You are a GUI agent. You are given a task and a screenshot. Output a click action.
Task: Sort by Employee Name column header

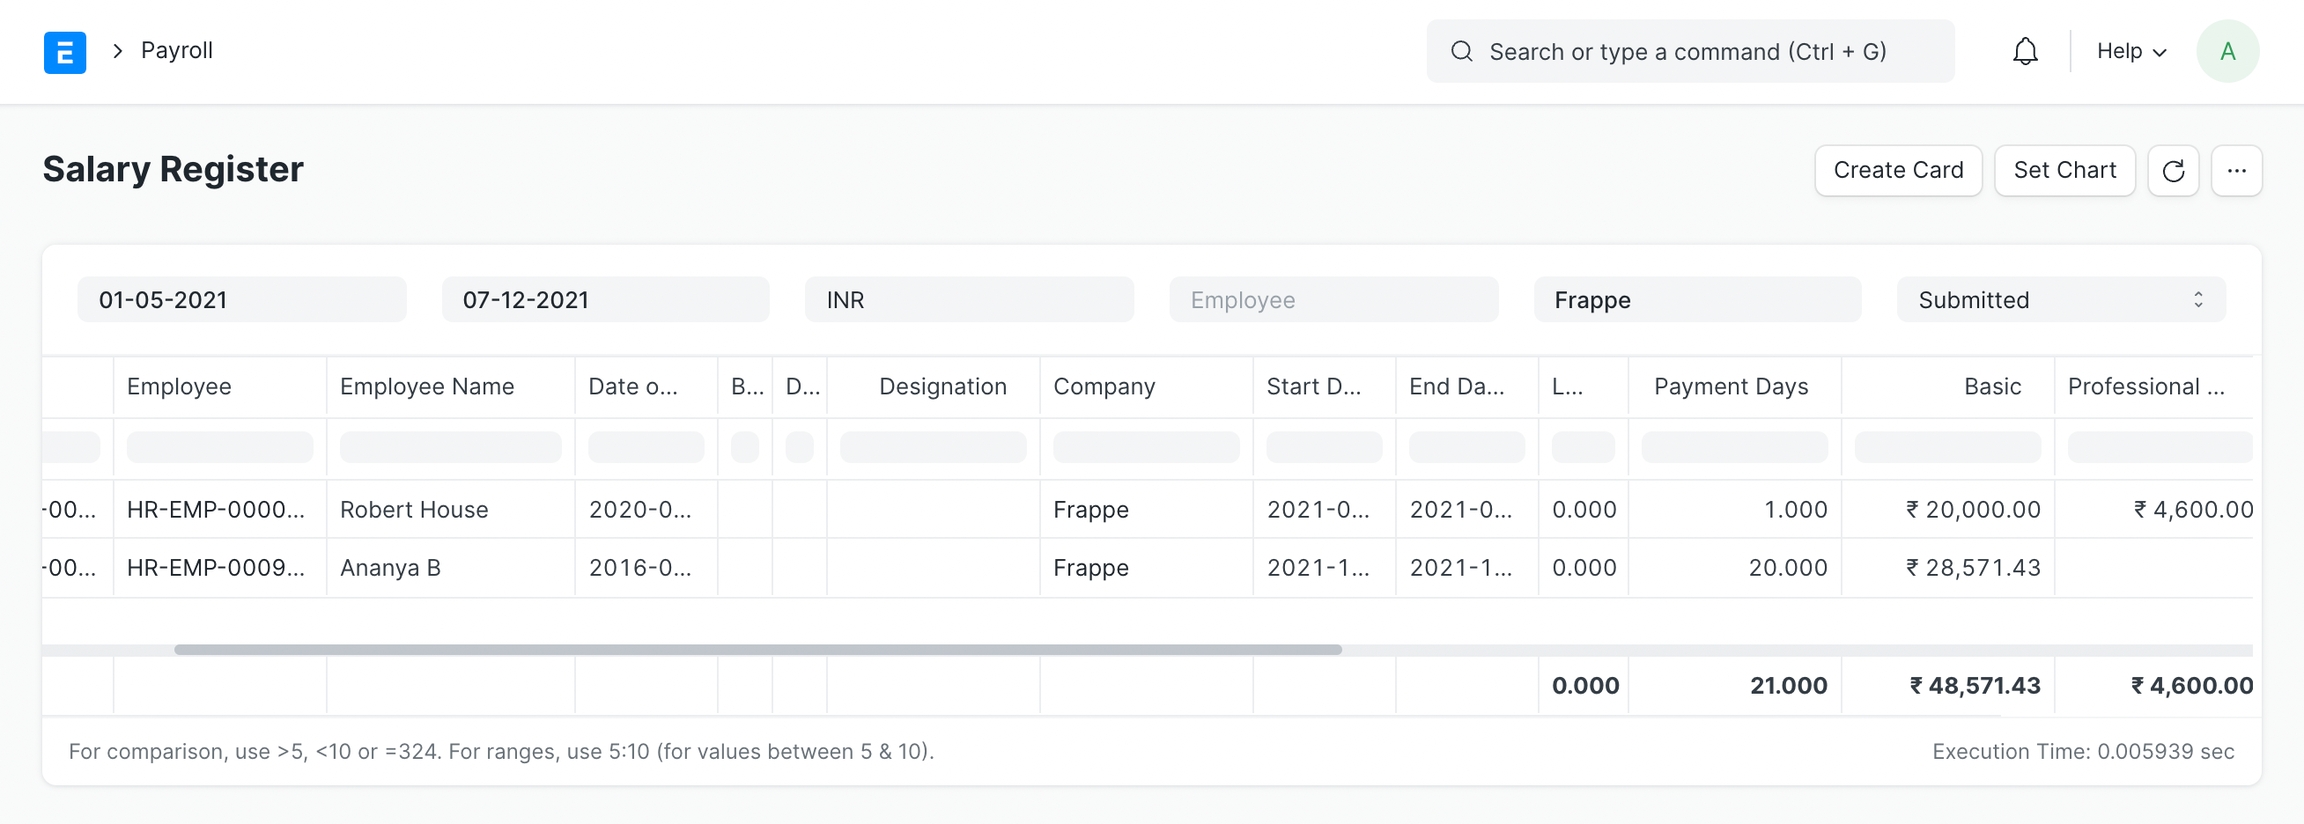(427, 387)
